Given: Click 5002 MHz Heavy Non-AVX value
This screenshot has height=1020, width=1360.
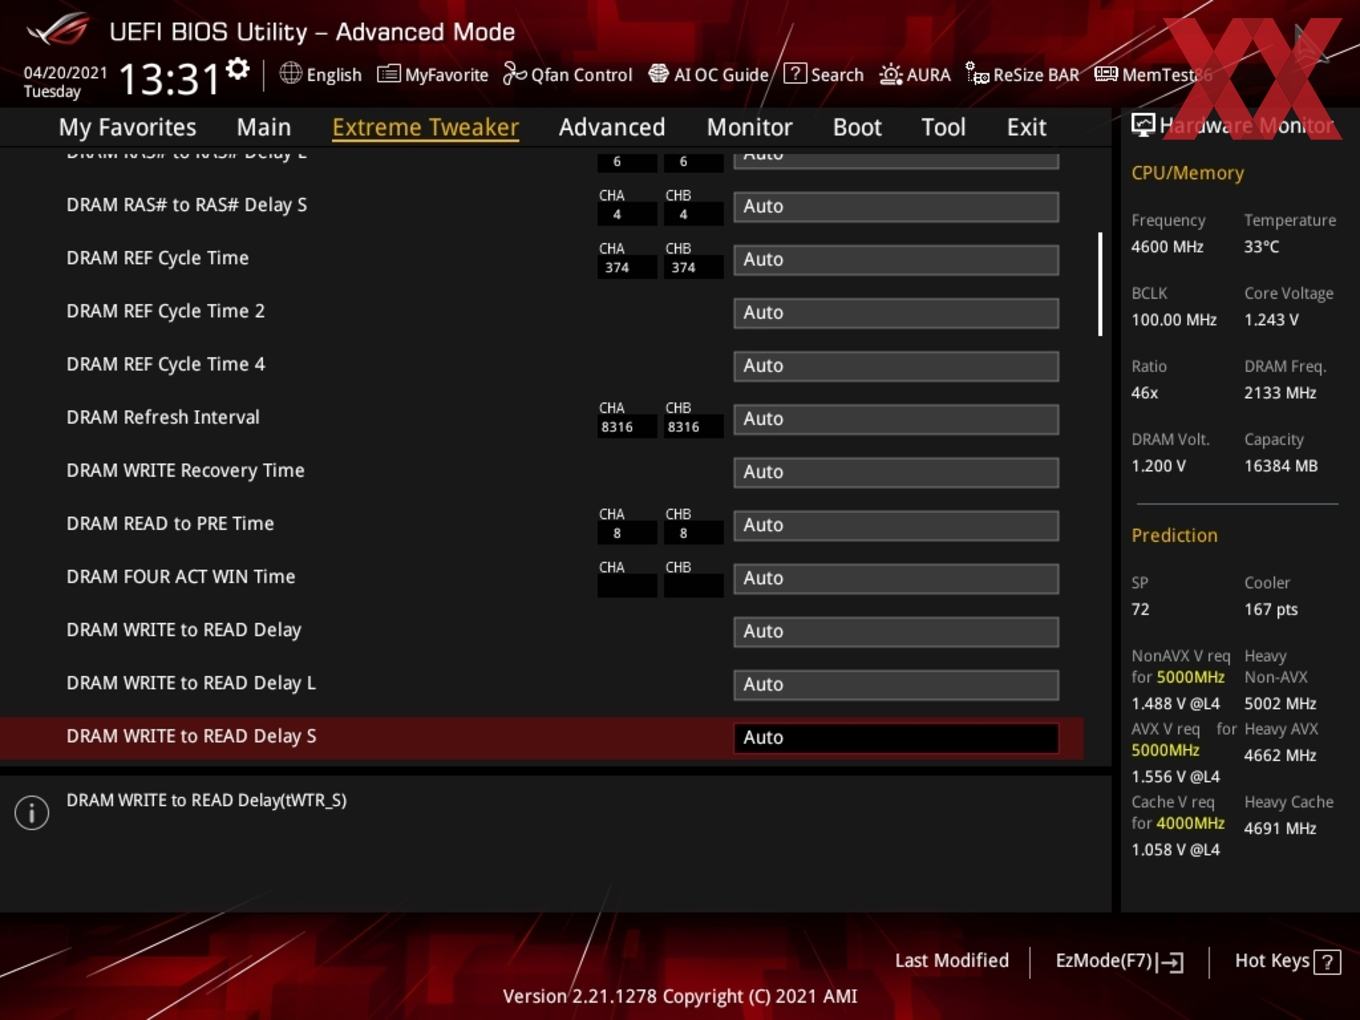Looking at the screenshot, I should tap(1280, 703).
